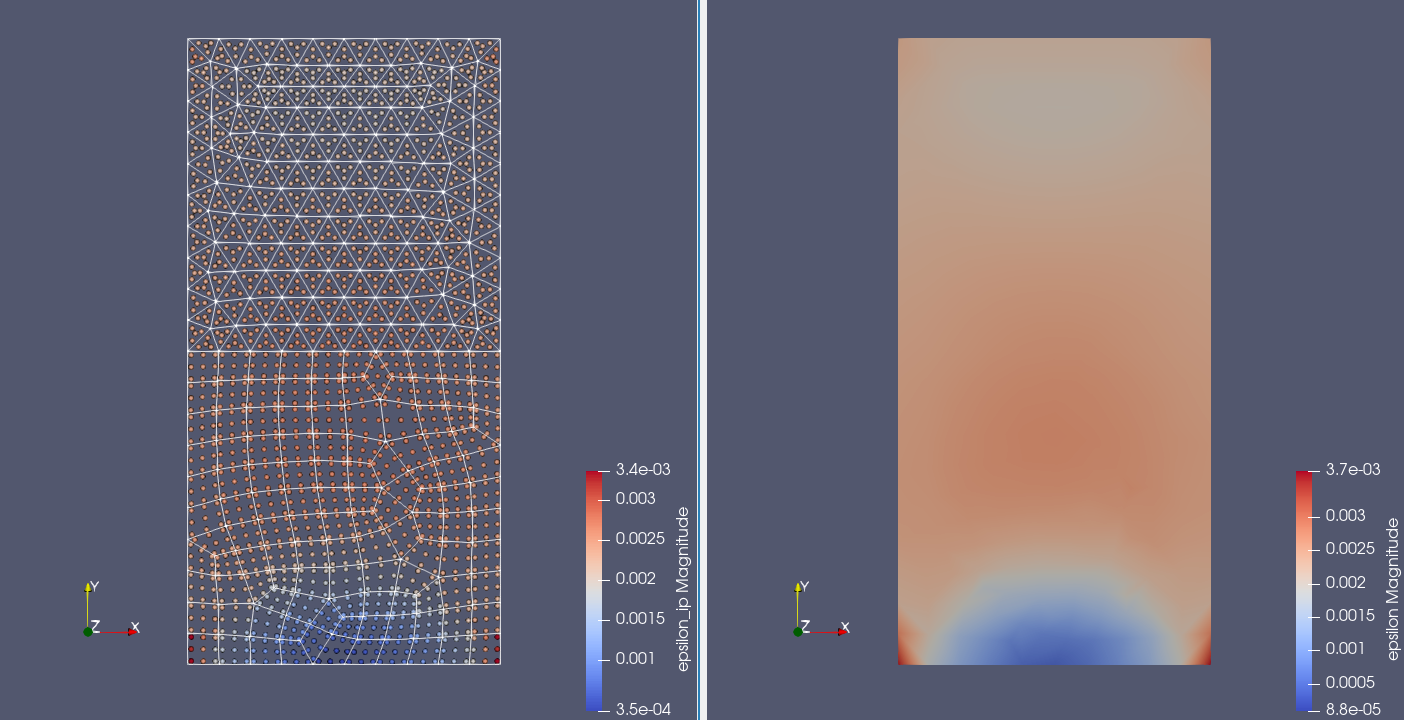Image resolution: width=1404 pixels, height=720 pixels.
Task: Select the yellow Y axis arrow in left view
Action: pos(88,590)
